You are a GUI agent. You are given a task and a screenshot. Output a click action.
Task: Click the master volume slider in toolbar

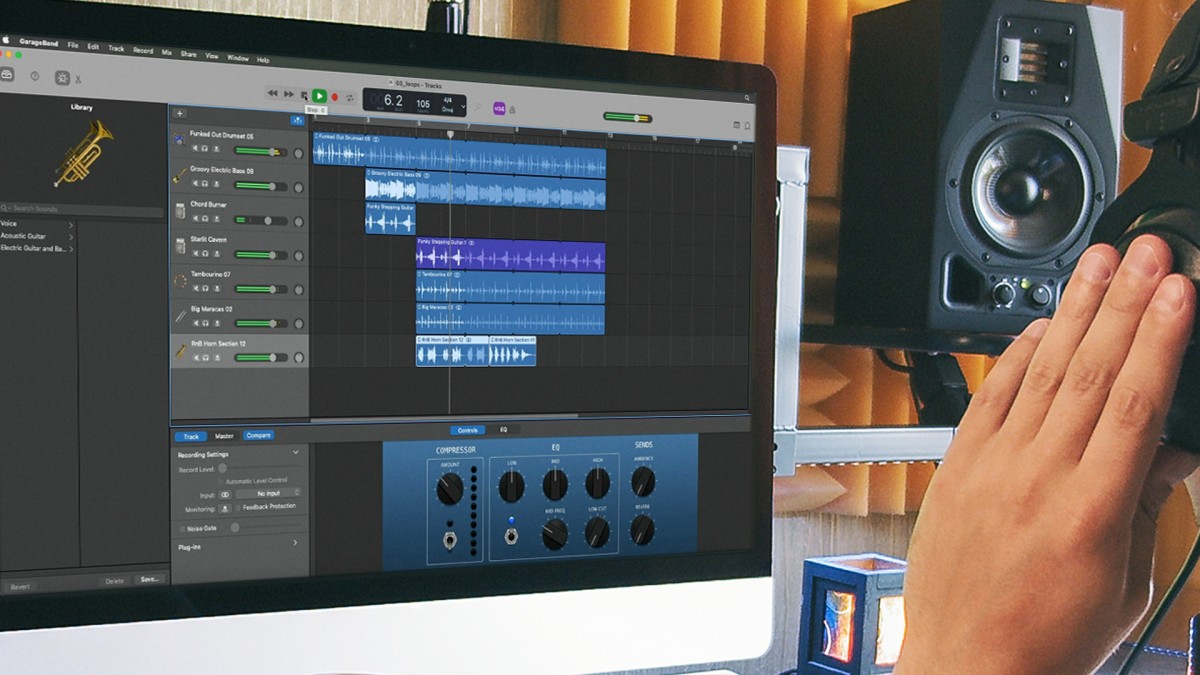627,118
